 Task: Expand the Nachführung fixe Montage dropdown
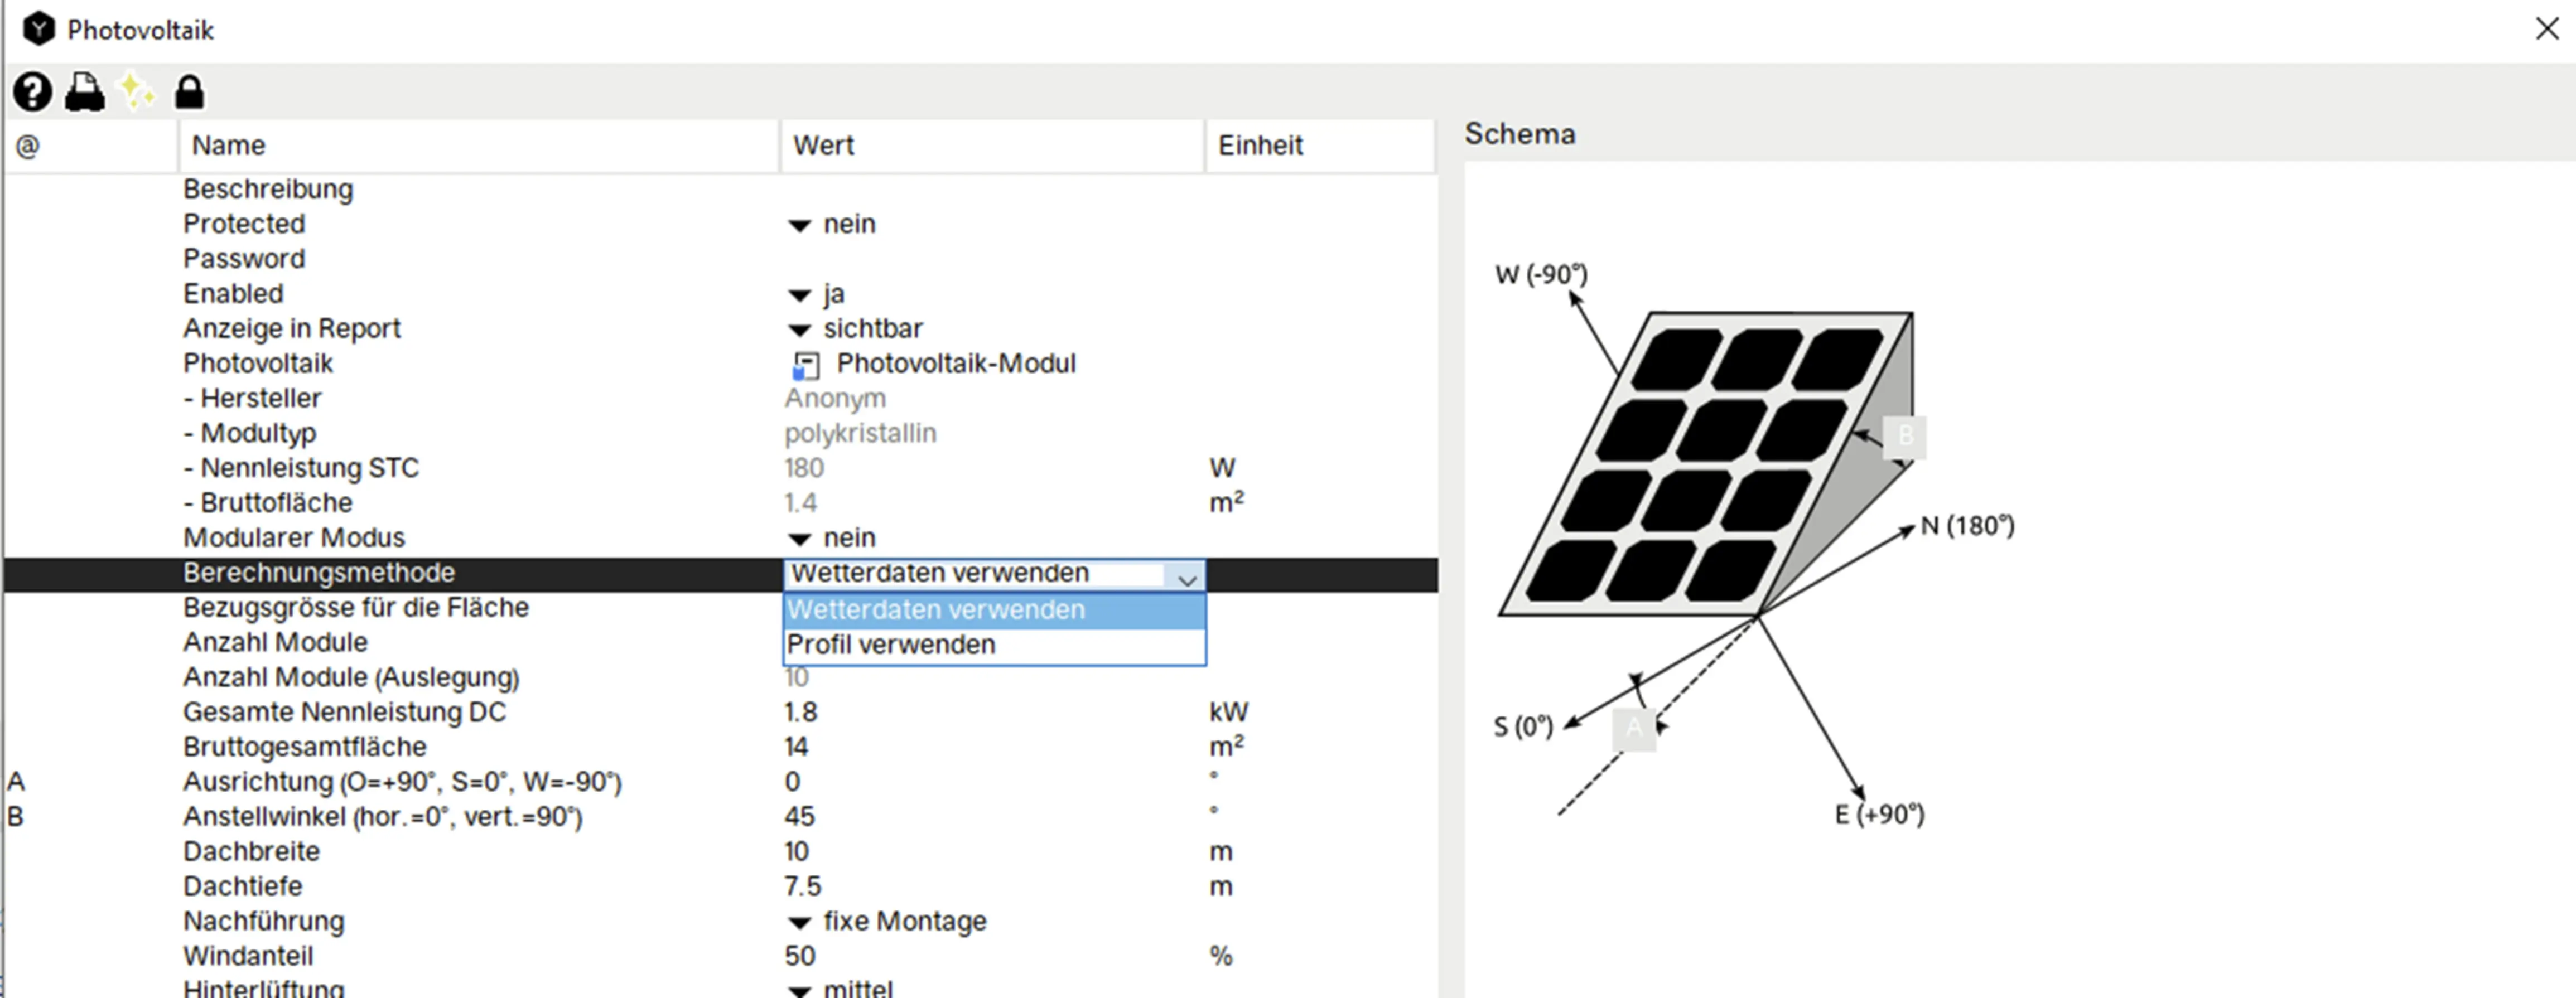[799, 922]
